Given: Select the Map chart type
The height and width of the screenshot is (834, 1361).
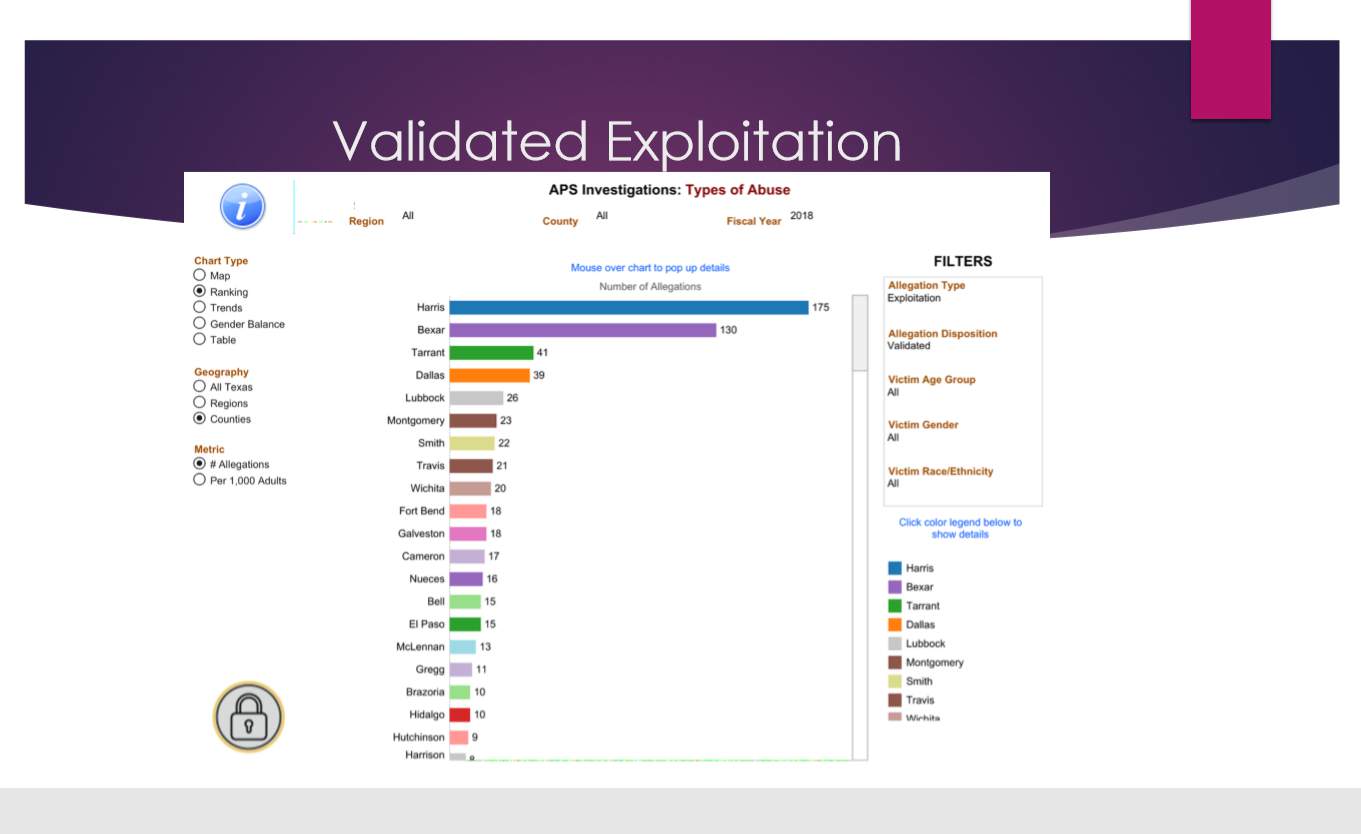Looking at the screenshot, I should [x=200, y=275].
